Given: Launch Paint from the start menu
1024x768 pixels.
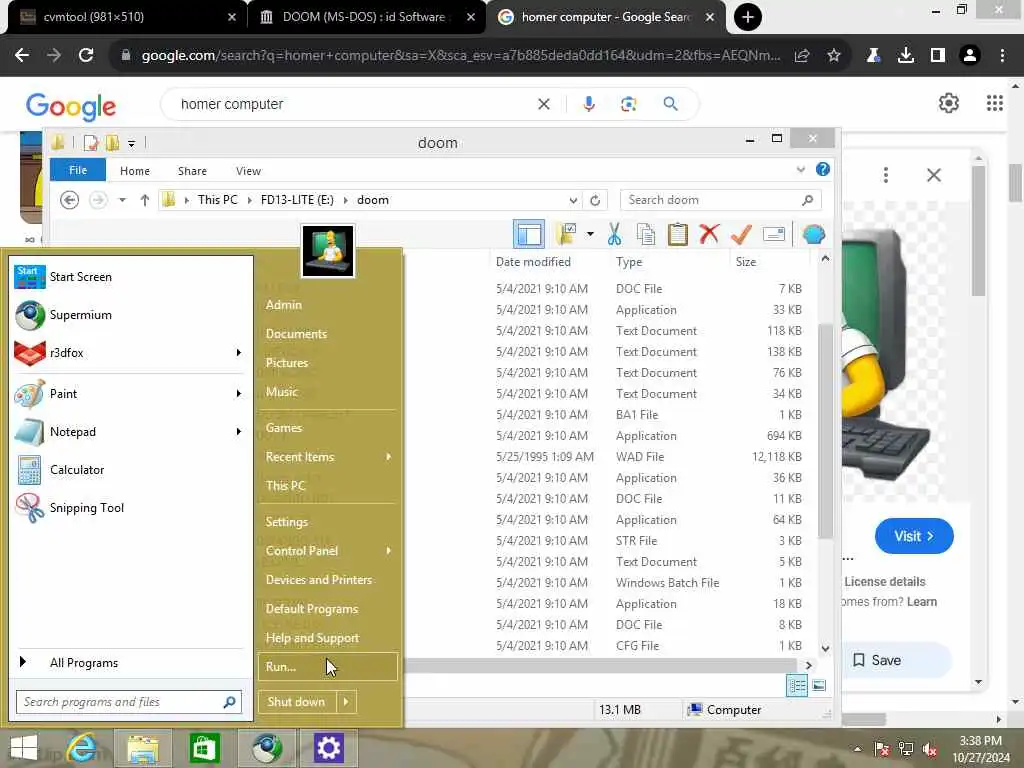Looking at the screenshot, I should (x=128, y=394).
